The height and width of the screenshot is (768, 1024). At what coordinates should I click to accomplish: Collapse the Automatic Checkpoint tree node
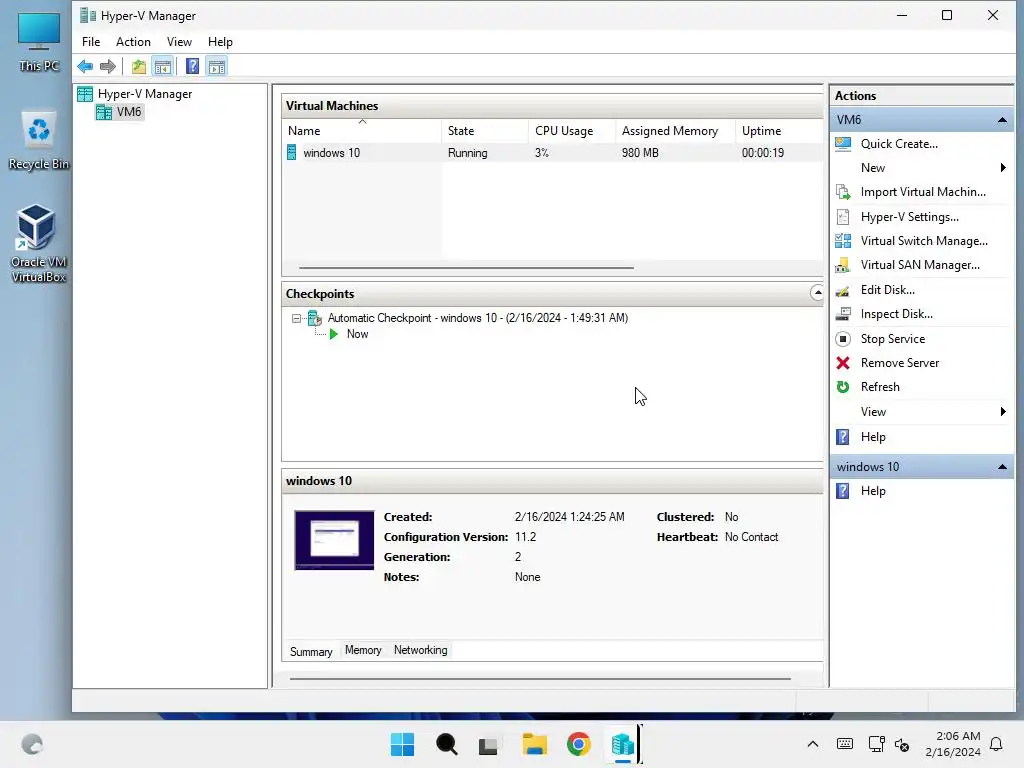click(x=296, y=319)
